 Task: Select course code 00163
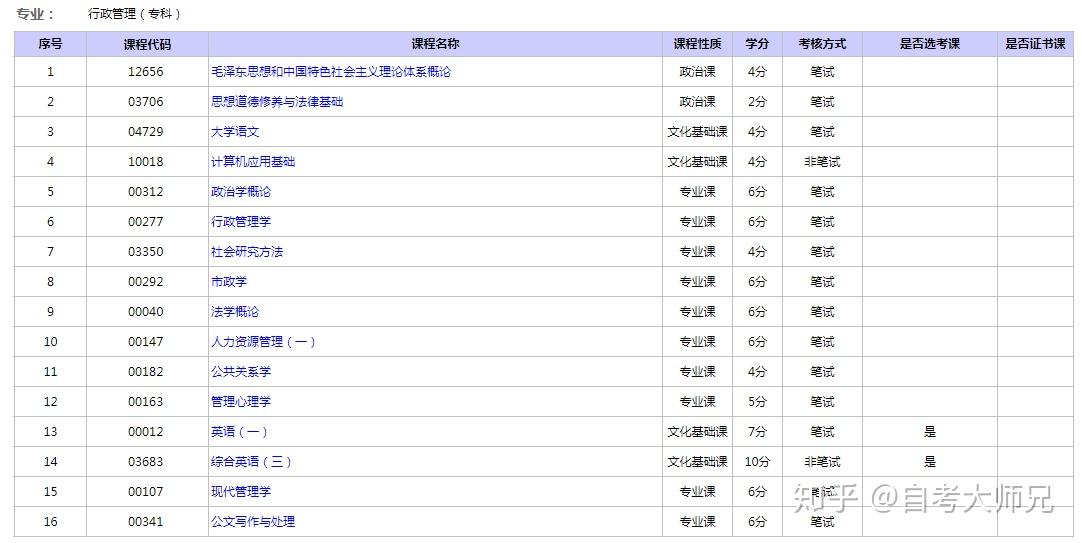[x=146, y=402]
